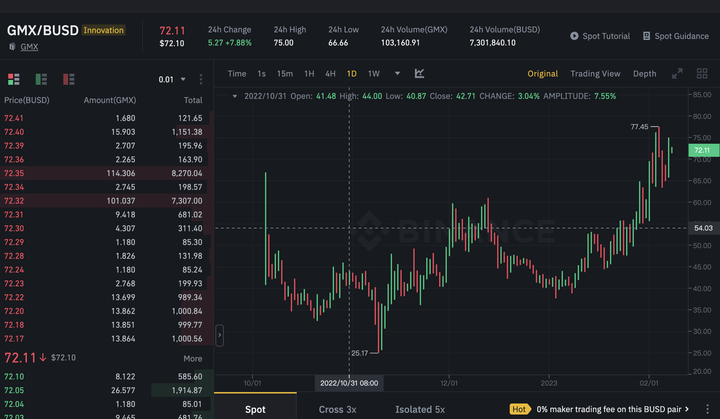This screenshot has width=720, height=419.
Task: Select the 1W chart interval
Action: (374, 74)
